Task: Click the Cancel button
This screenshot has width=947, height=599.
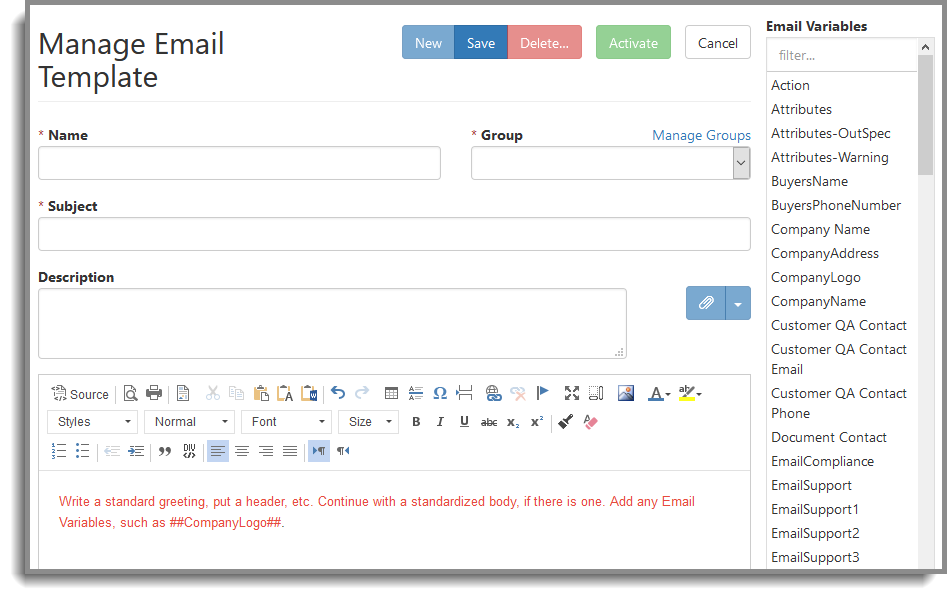Action: coord(717,42)
